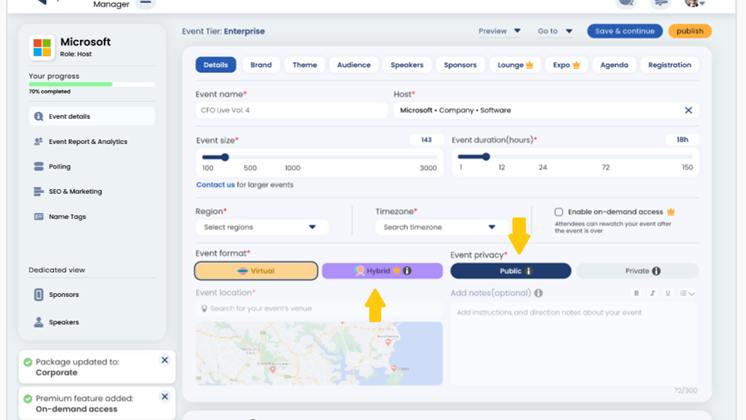Click the Event duration slider handle

pyautogui.click(x=486, y=156)
